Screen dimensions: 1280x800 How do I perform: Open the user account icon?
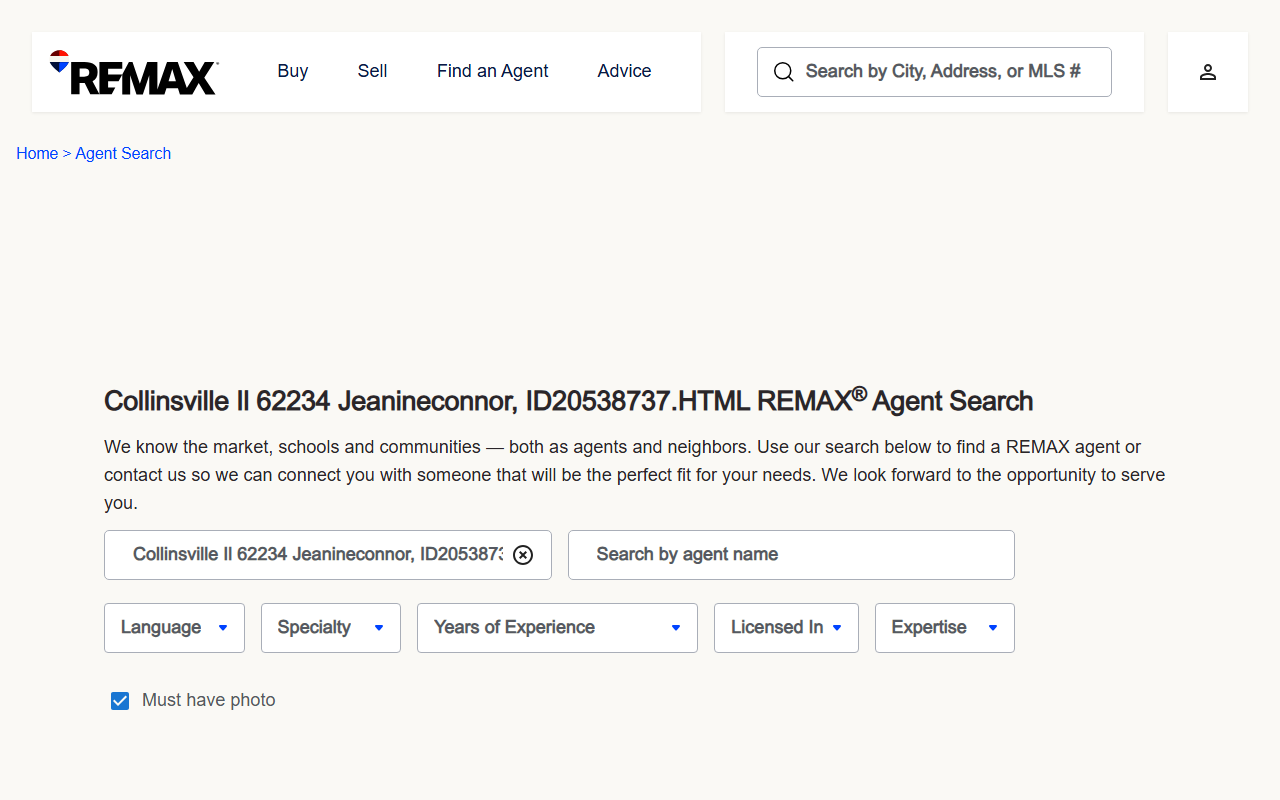point(1208,72)
